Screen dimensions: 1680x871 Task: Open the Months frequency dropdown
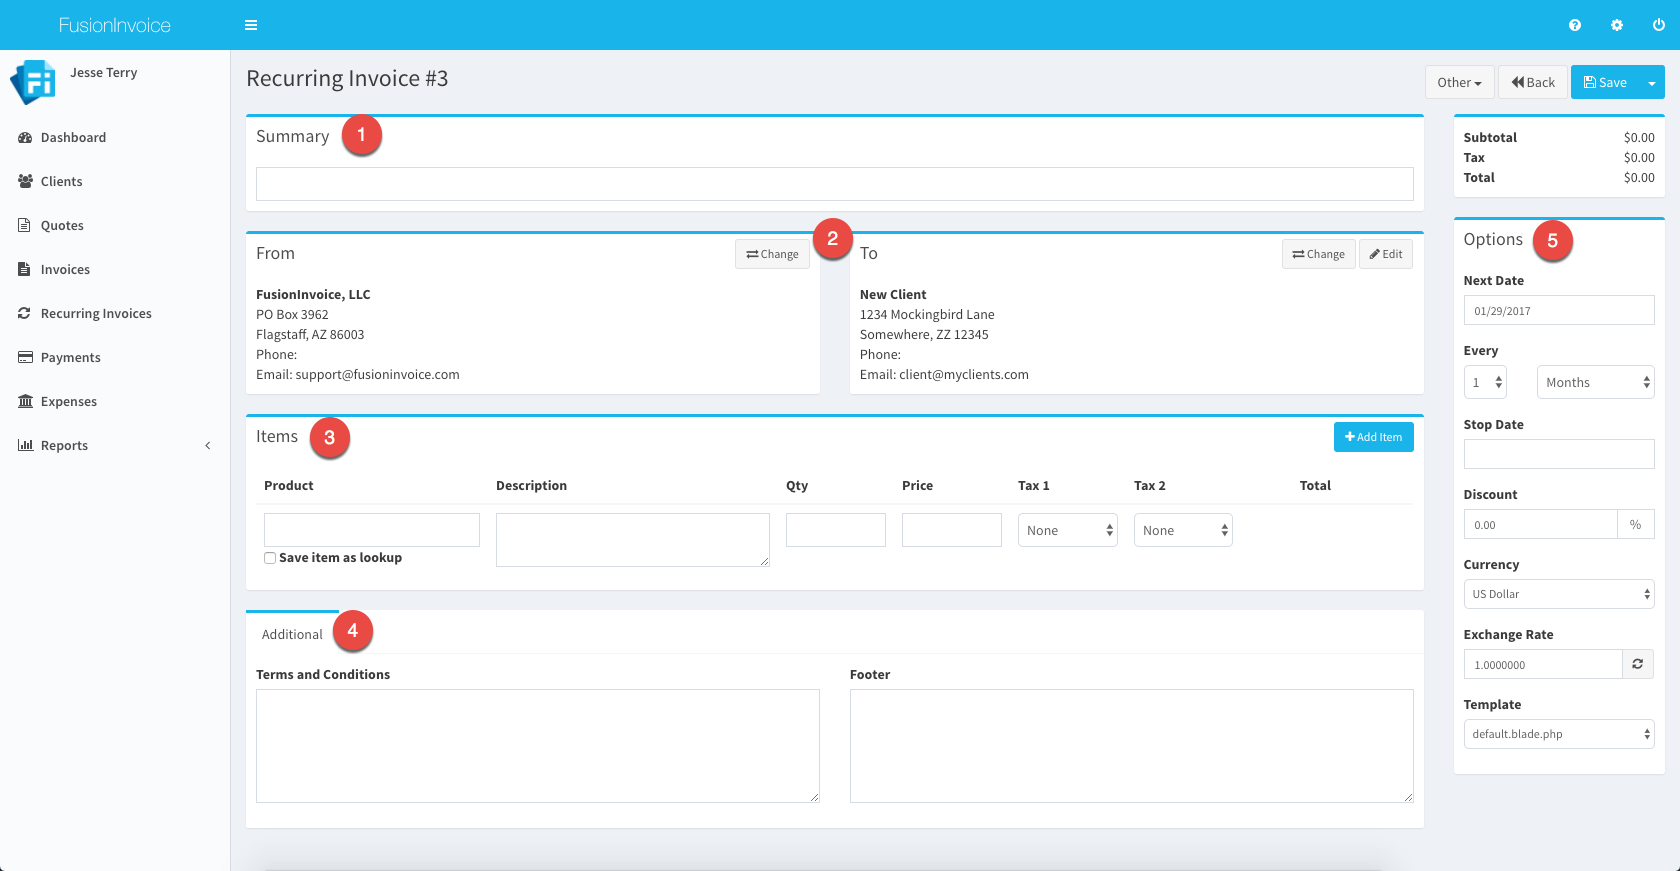click(1595, 383)
